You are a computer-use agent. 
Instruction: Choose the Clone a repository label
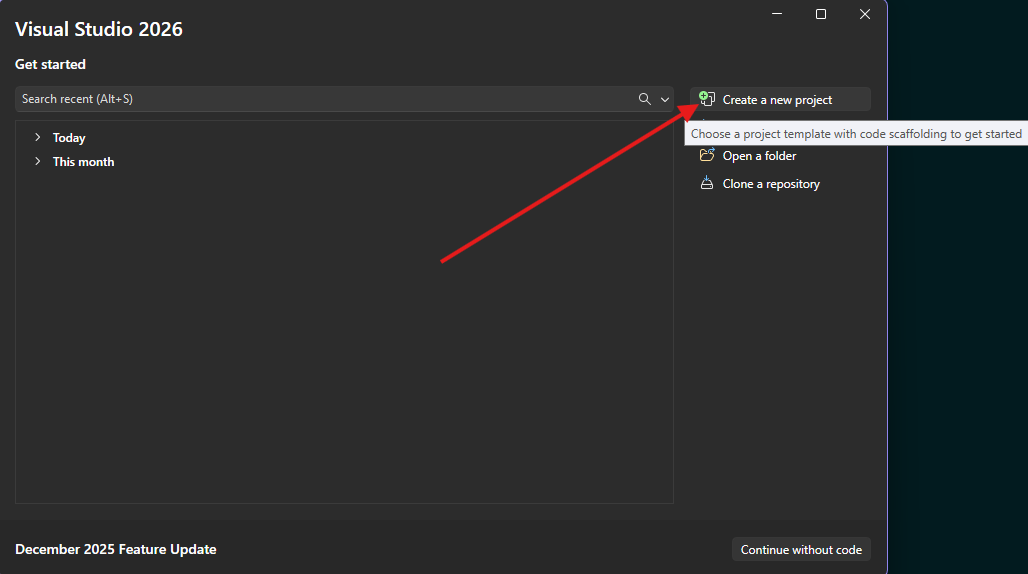point(771,184)
